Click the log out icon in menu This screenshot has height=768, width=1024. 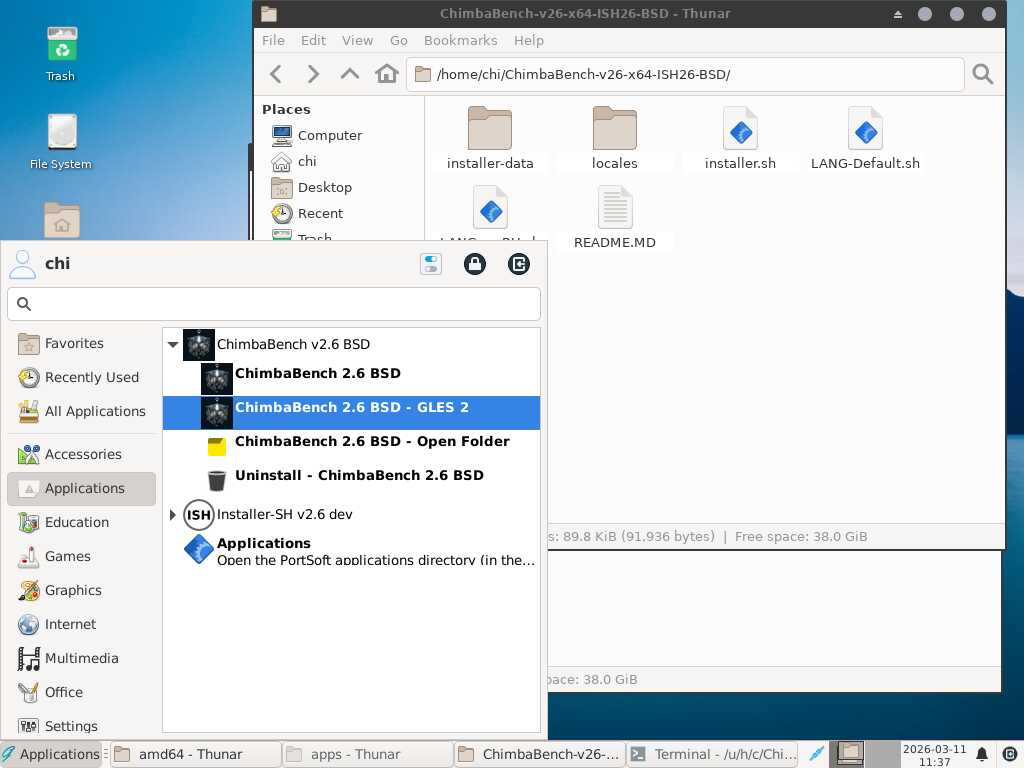coord(519,264)
